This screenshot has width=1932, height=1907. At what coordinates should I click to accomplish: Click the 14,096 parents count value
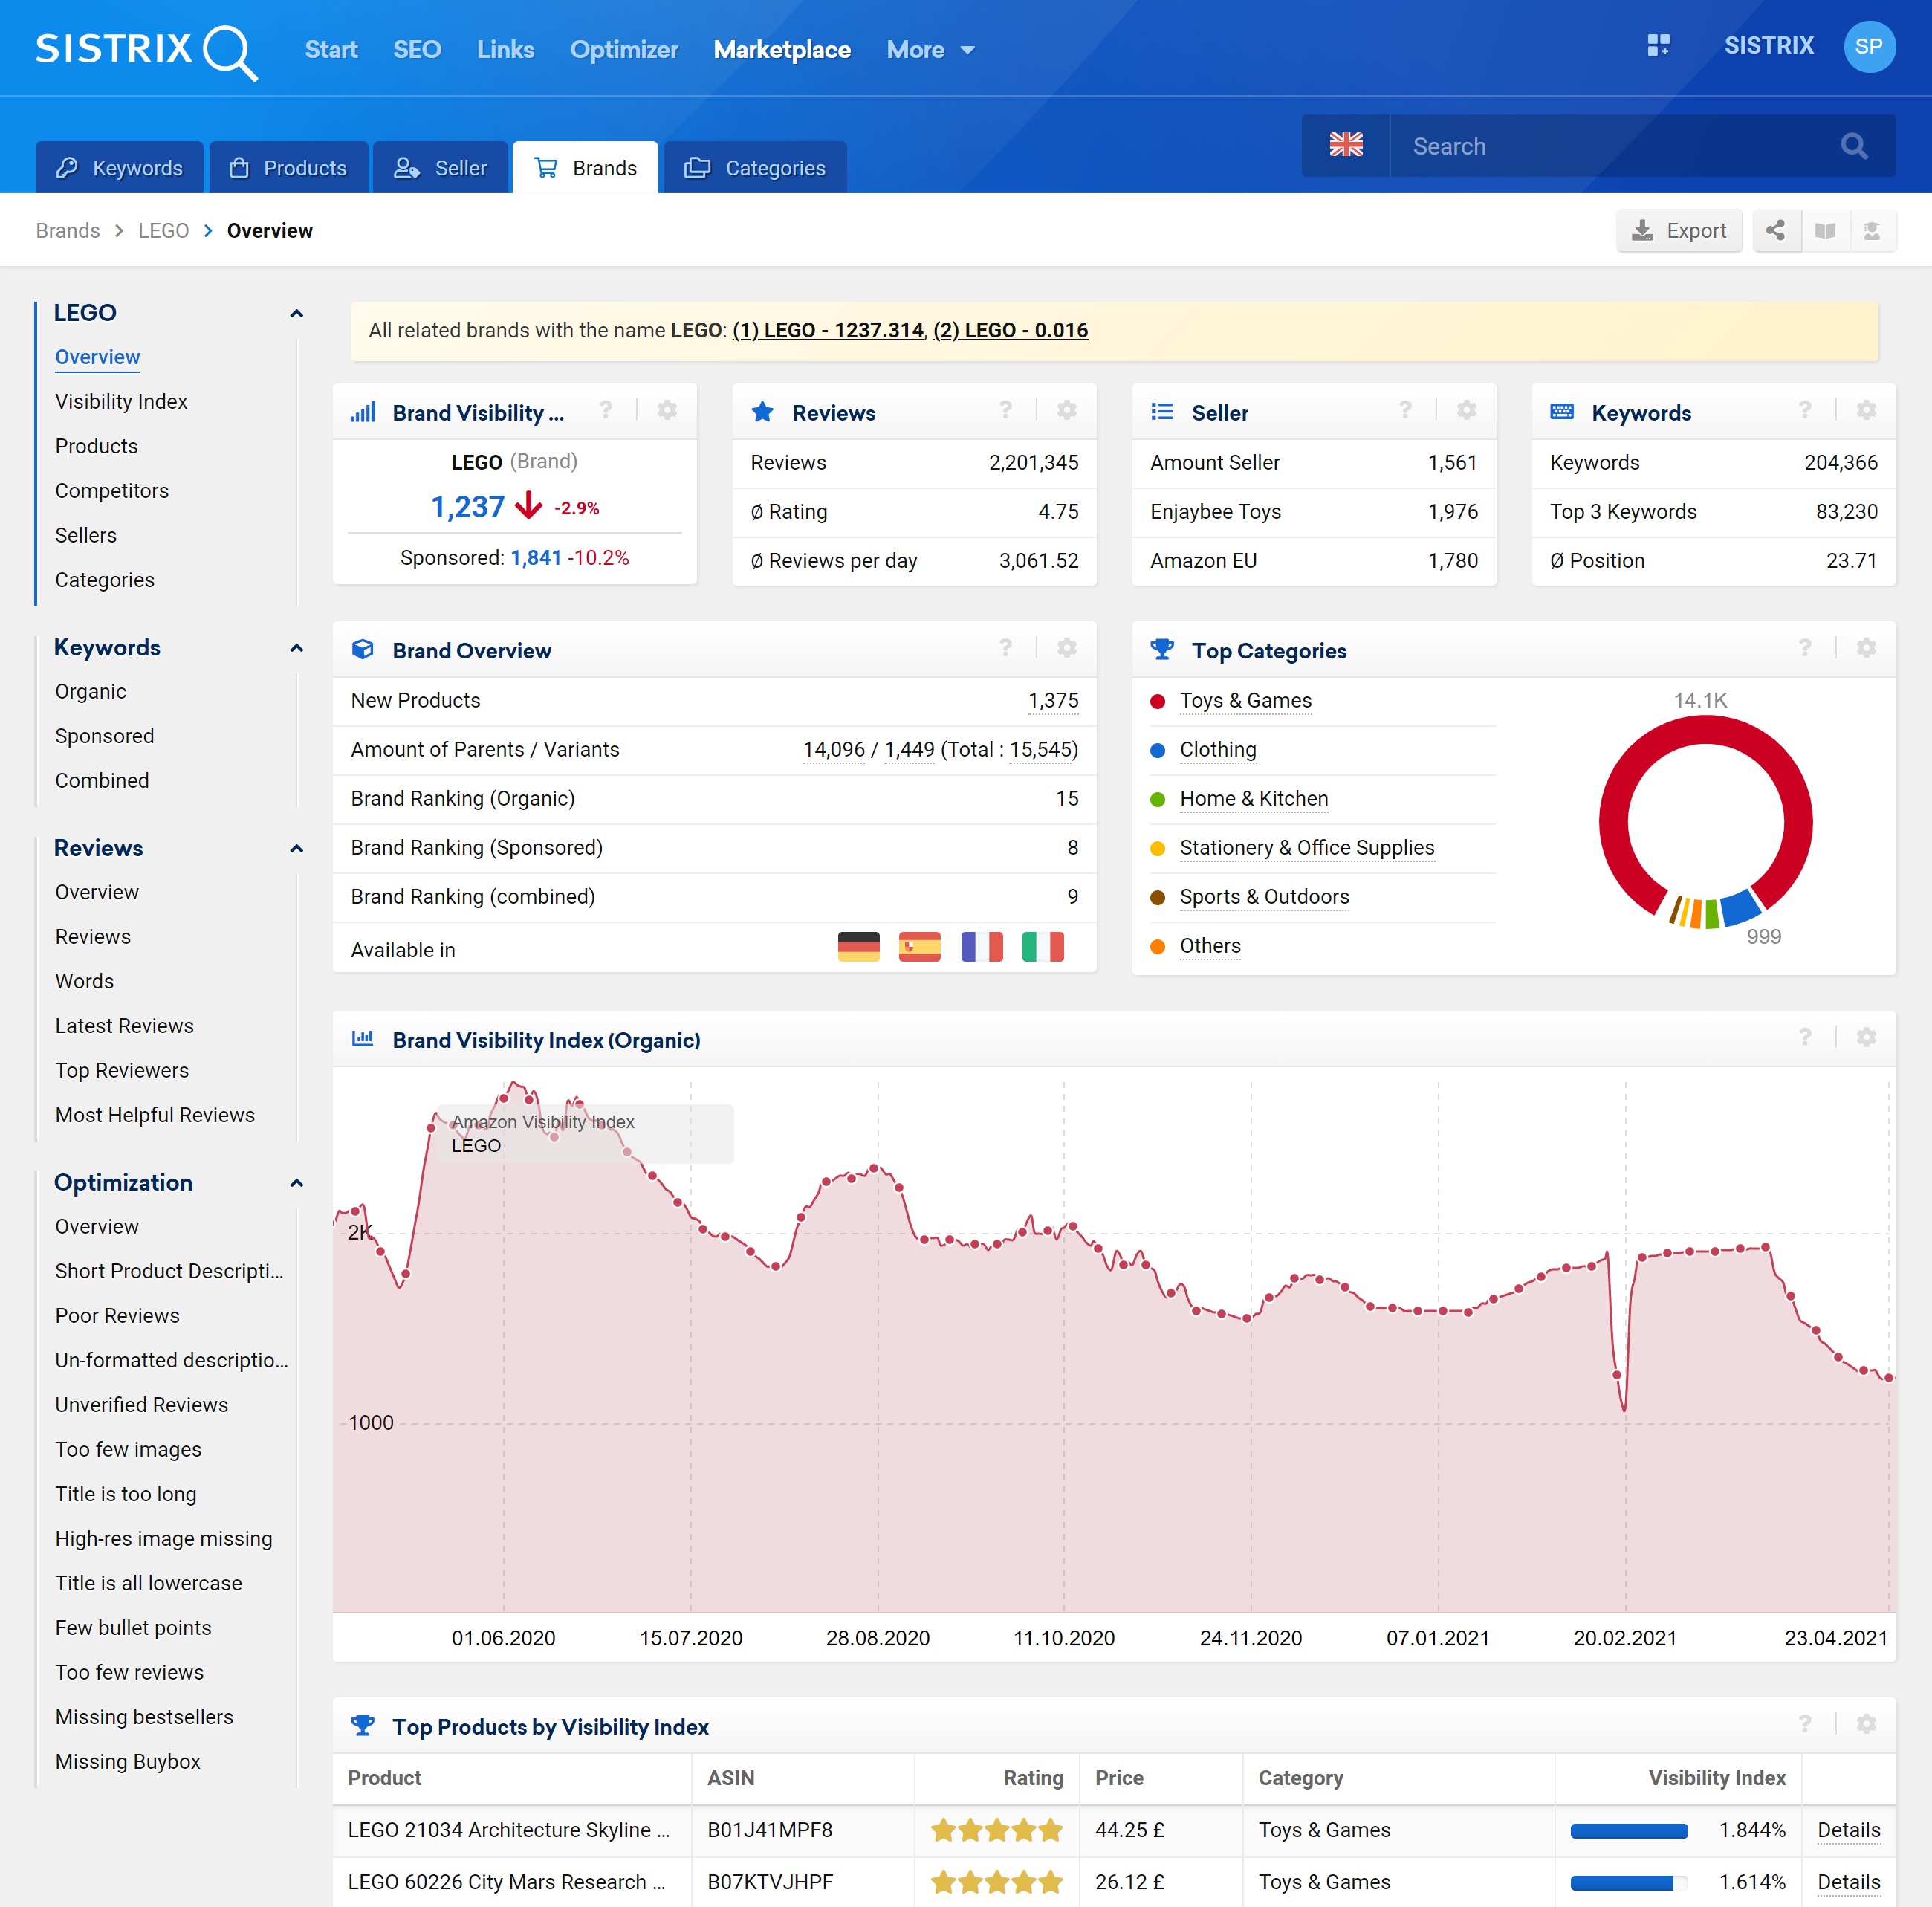click(833, 750)
